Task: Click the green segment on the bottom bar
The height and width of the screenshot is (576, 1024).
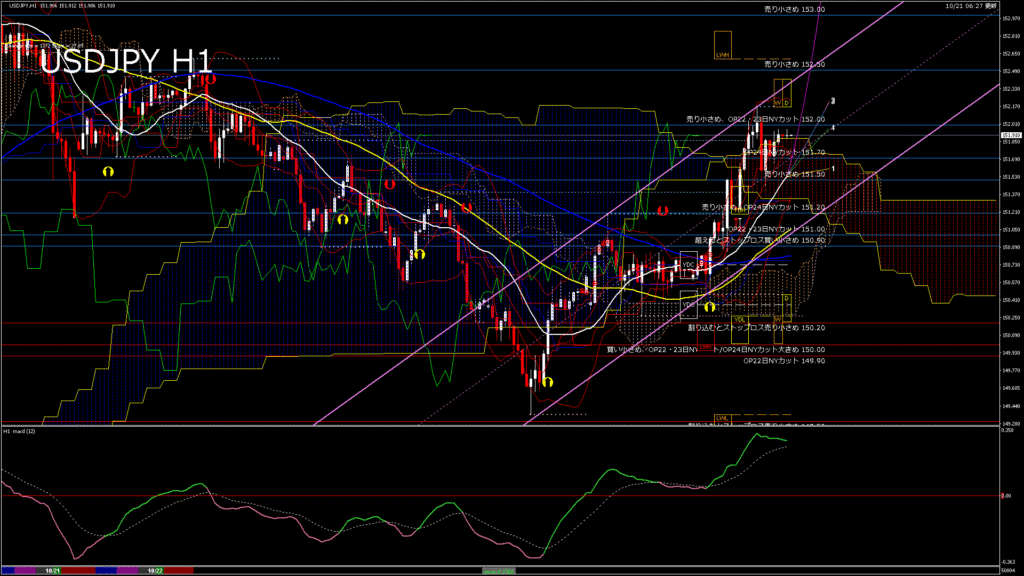Action: pyautogui.click(x=499, y=570)
